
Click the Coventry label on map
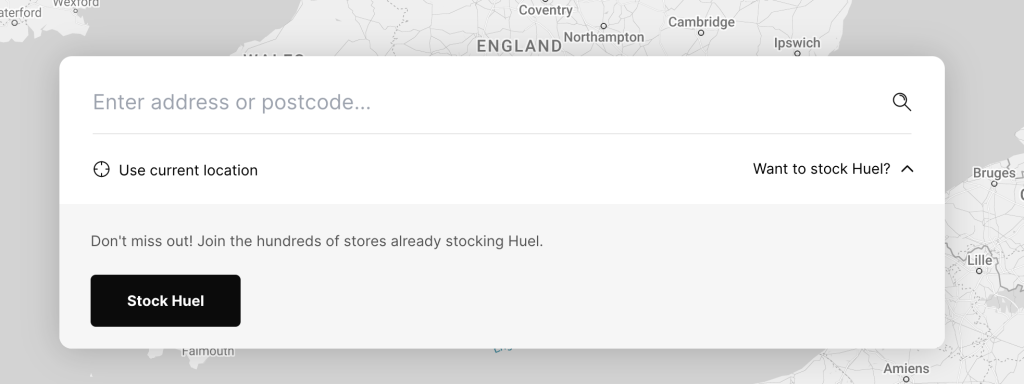click(545, 10)
